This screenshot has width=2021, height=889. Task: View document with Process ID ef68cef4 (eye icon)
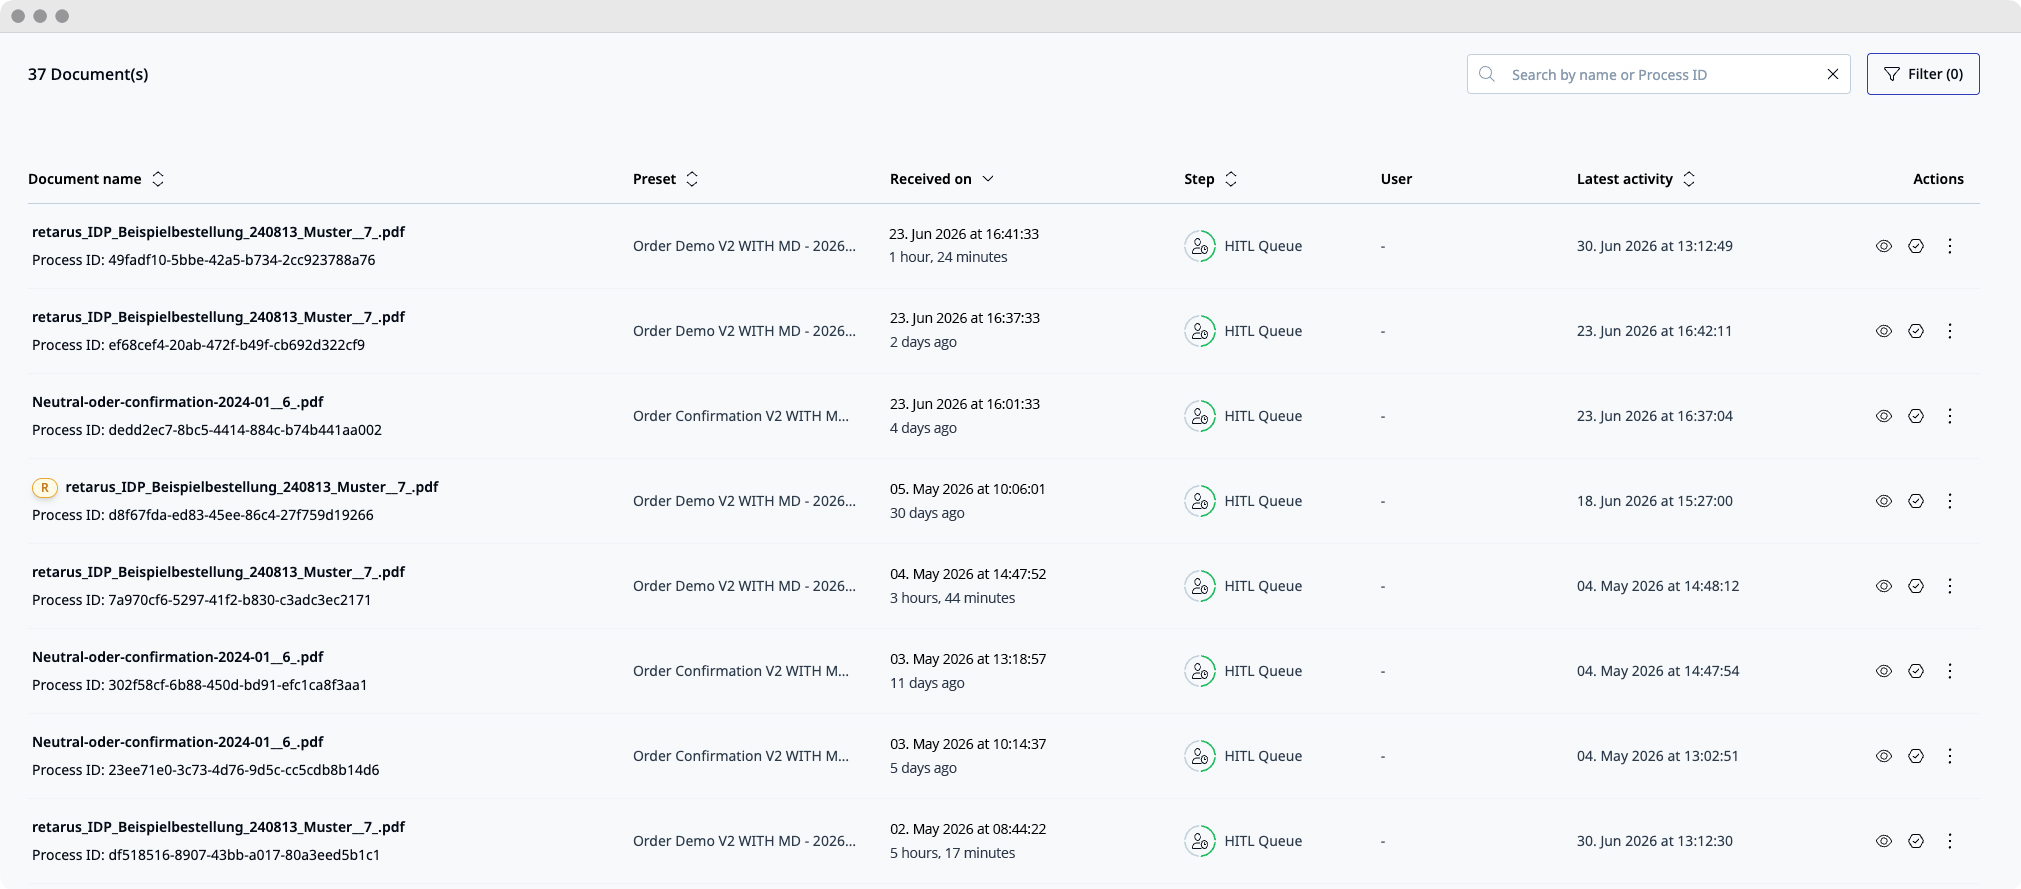pyautogui.click(x=1884, y=331)
